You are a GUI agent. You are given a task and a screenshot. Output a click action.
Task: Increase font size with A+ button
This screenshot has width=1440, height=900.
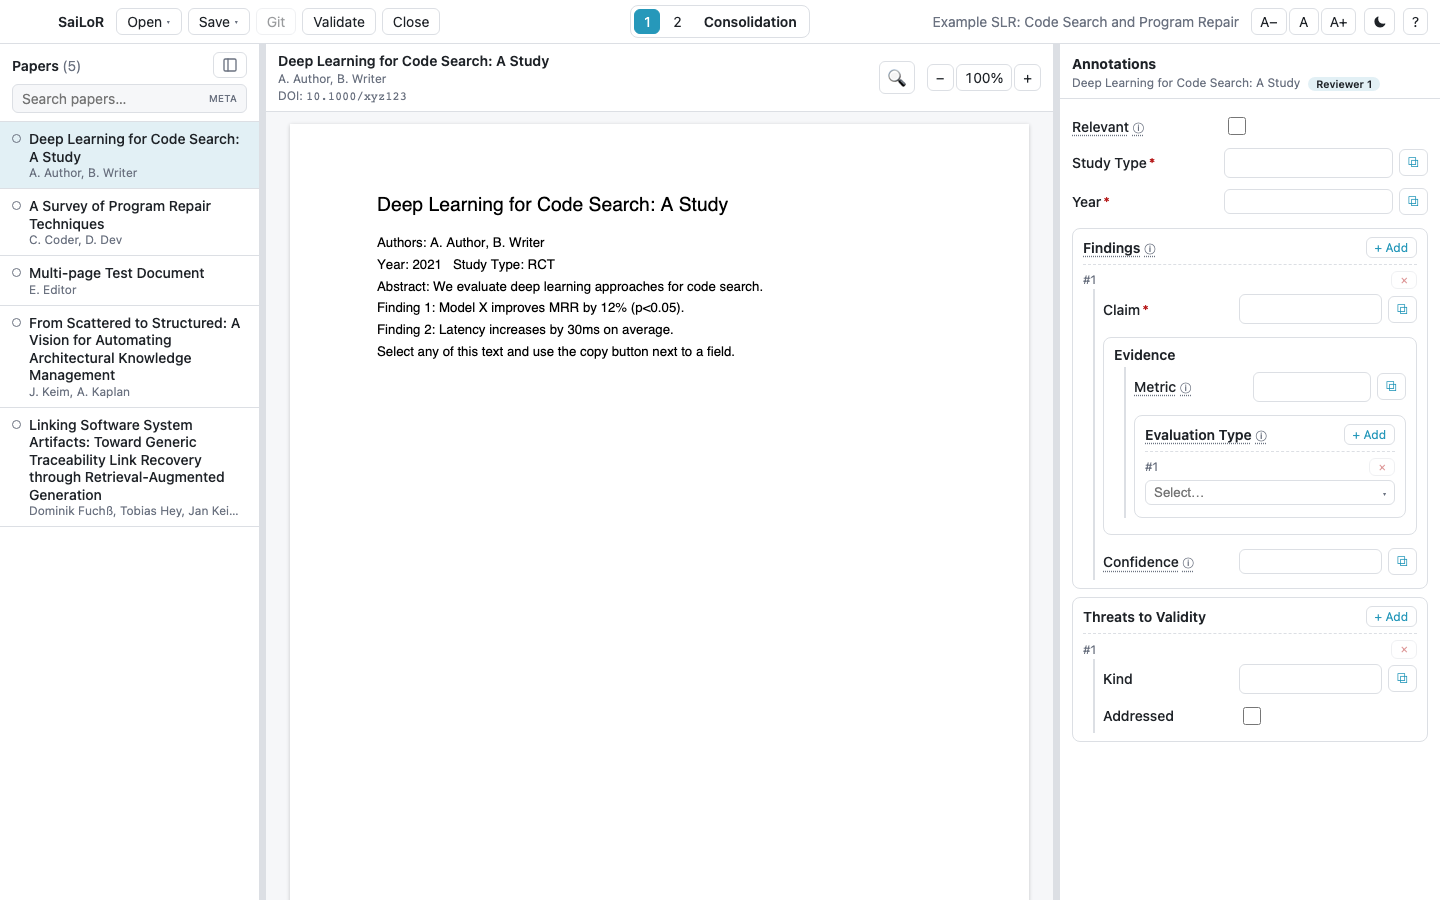tap(1338, 22)
